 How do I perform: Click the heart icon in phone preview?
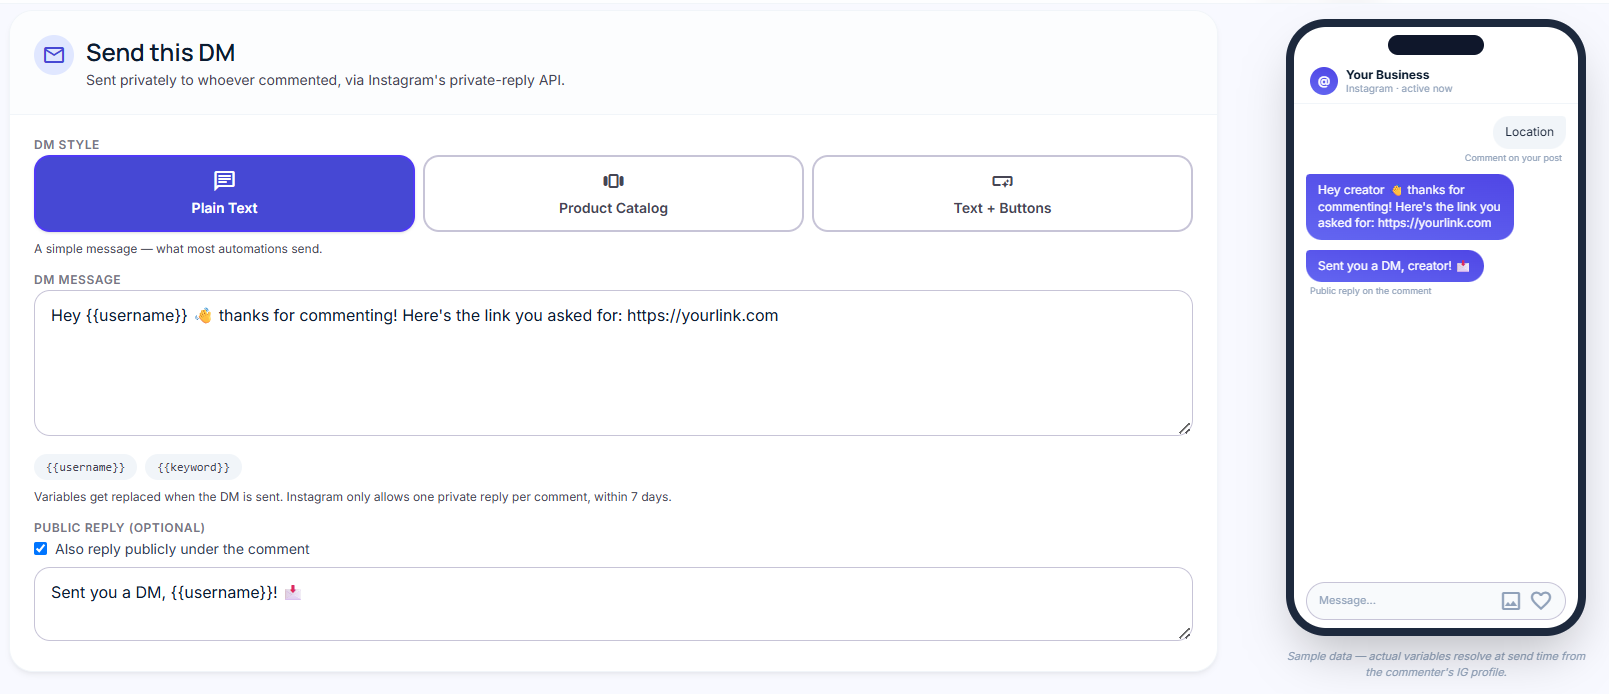(x=1541, y=600)
